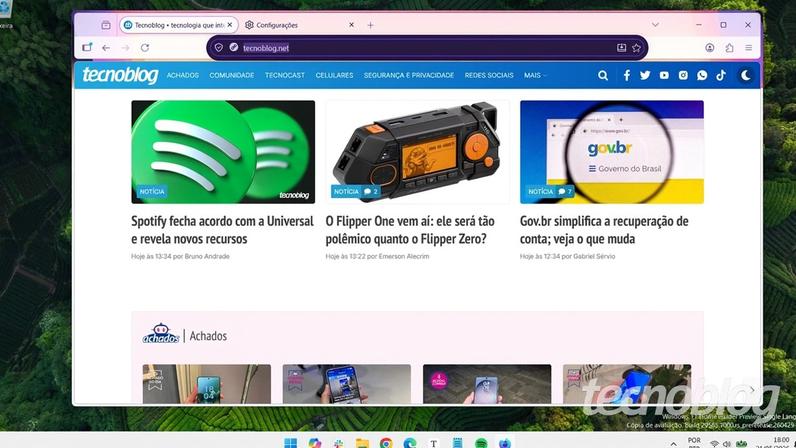The image size is (796, 448).
Task: Toggle dark mode with moon icon
Action: pos(746,75)
